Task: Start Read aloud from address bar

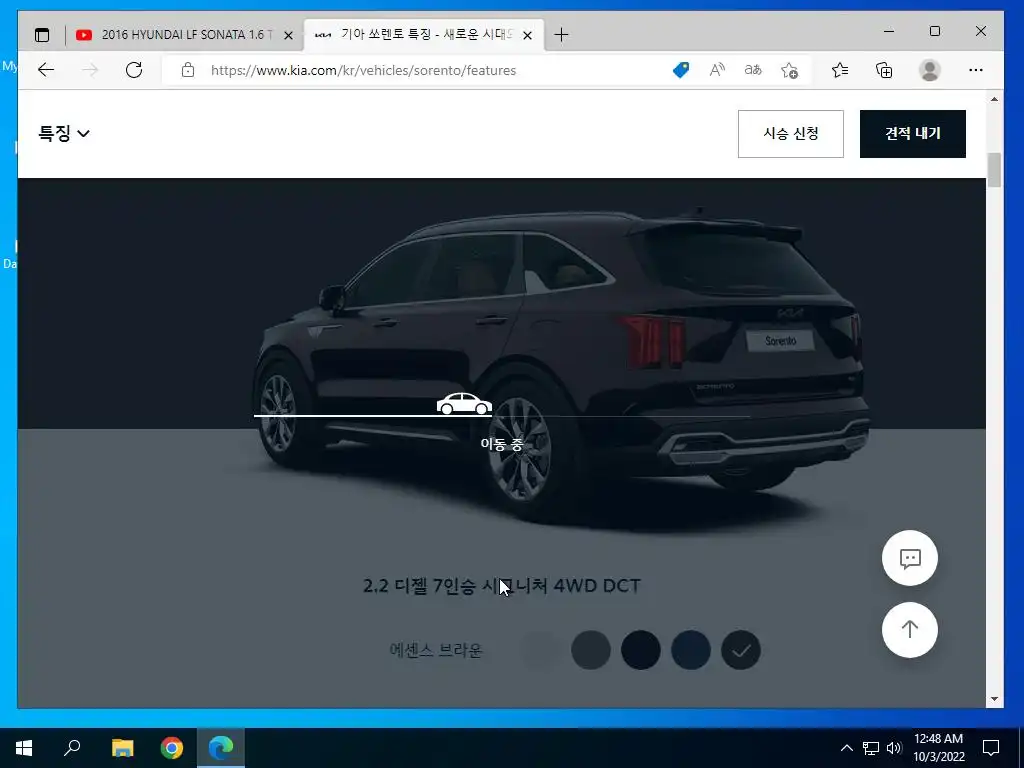Action: pos(717,70)
